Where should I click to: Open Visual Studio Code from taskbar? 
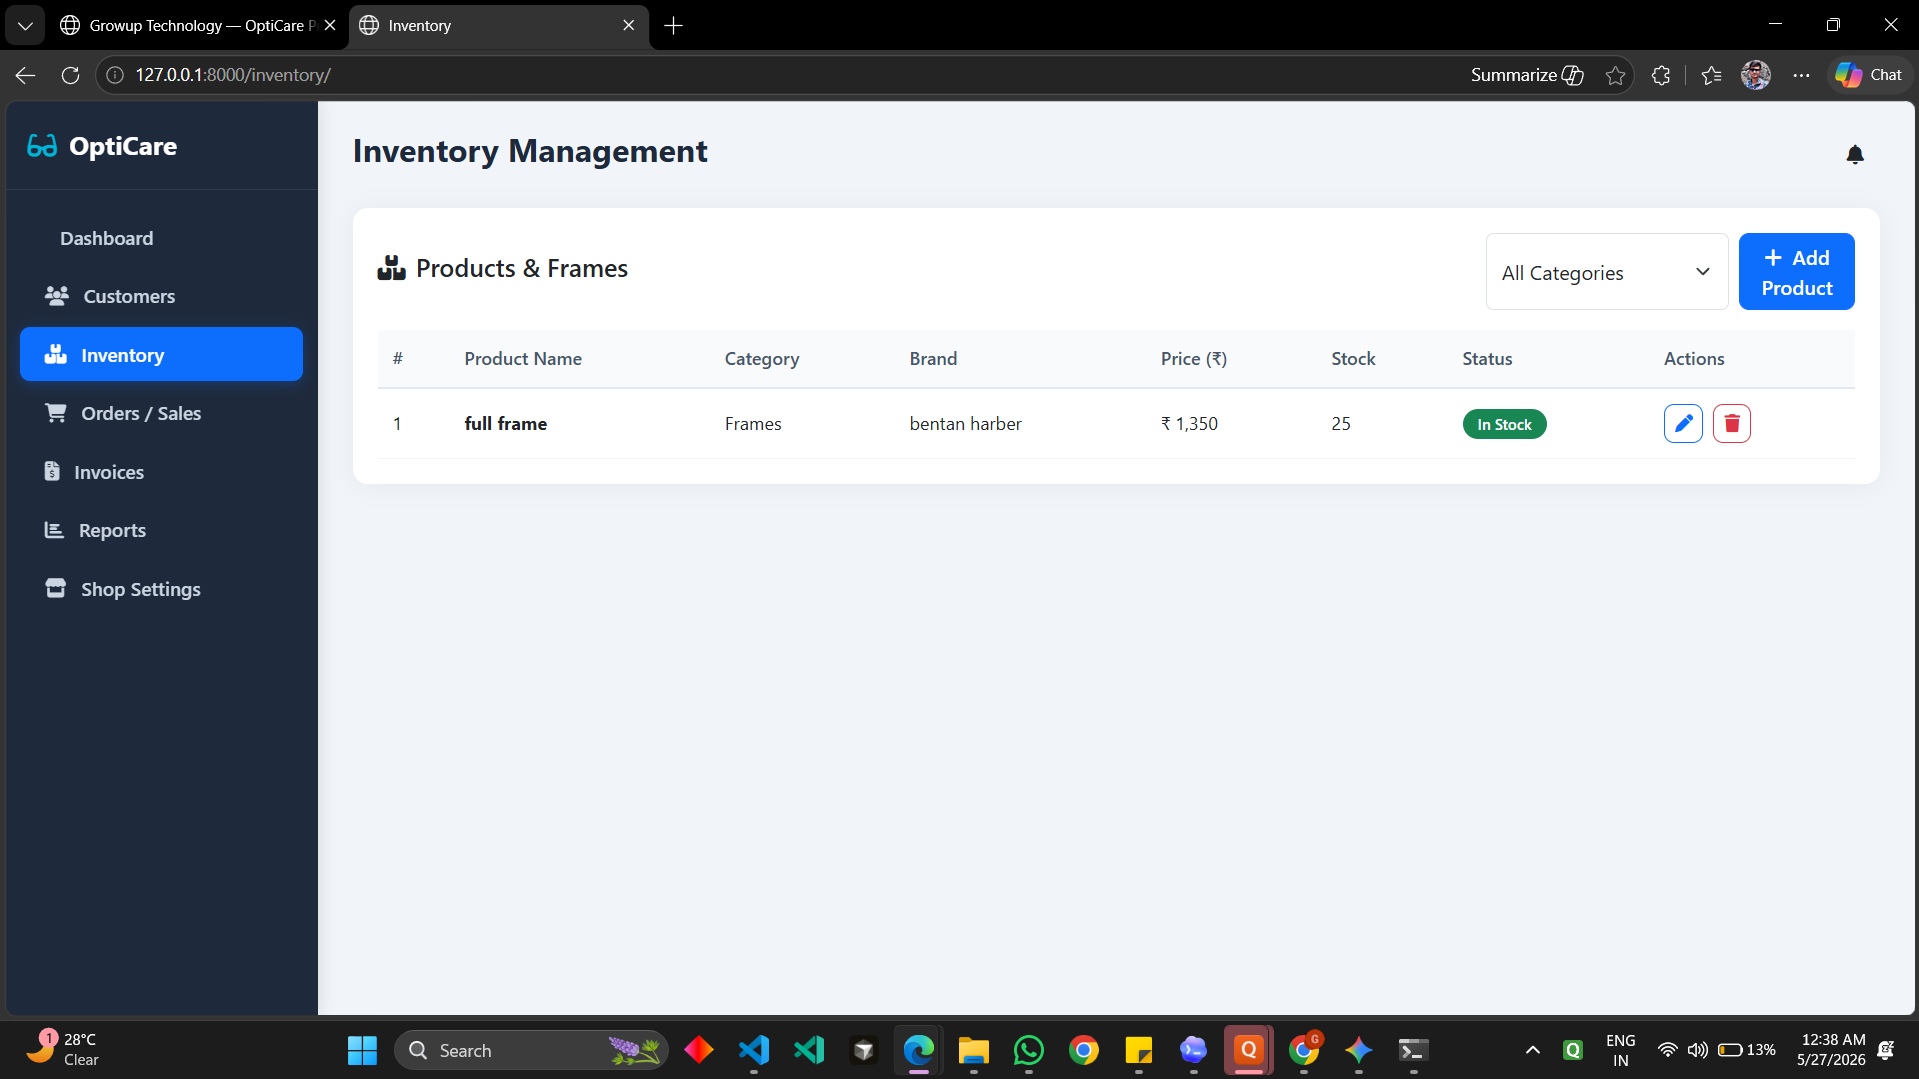[x=754, y=1050]
